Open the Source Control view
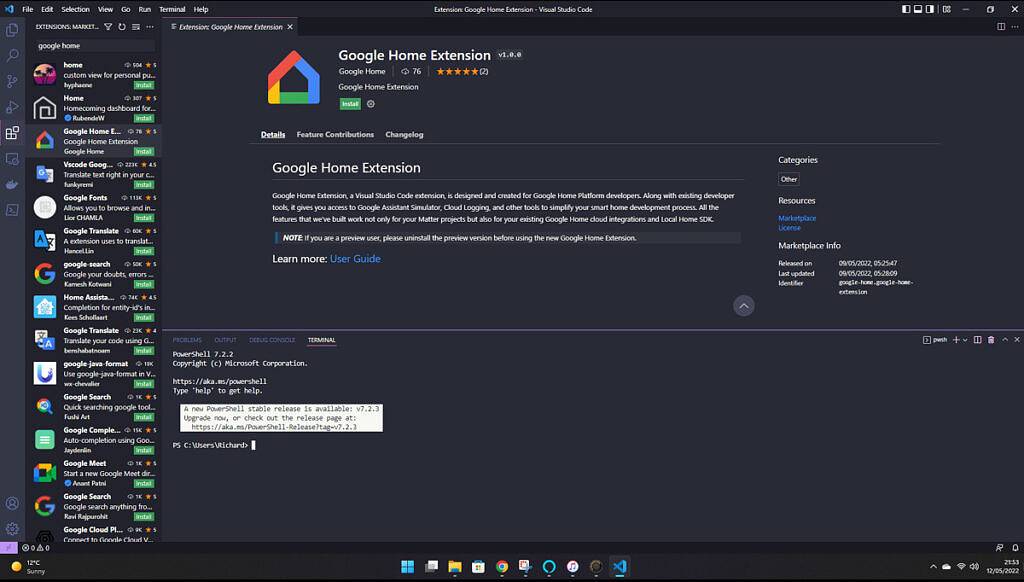This screenshot has height=582, width=1024. [x=12, y=80]
